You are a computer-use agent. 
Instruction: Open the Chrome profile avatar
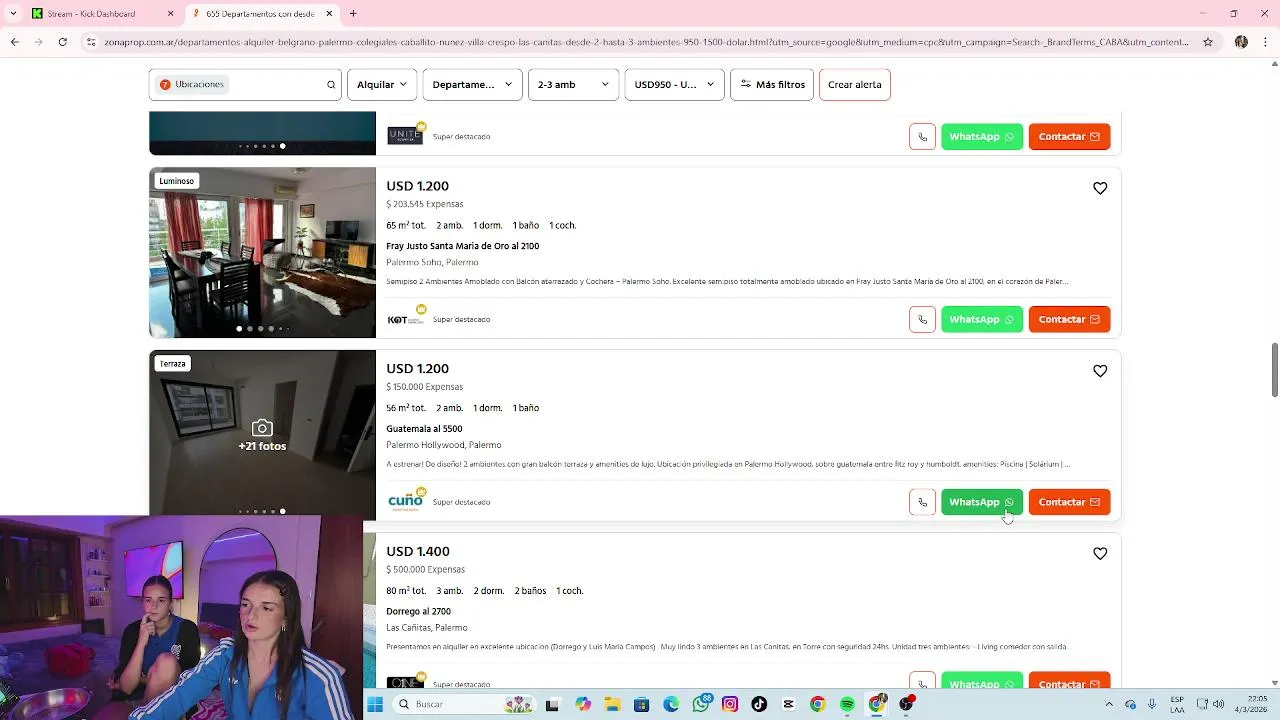point(1241,42)
